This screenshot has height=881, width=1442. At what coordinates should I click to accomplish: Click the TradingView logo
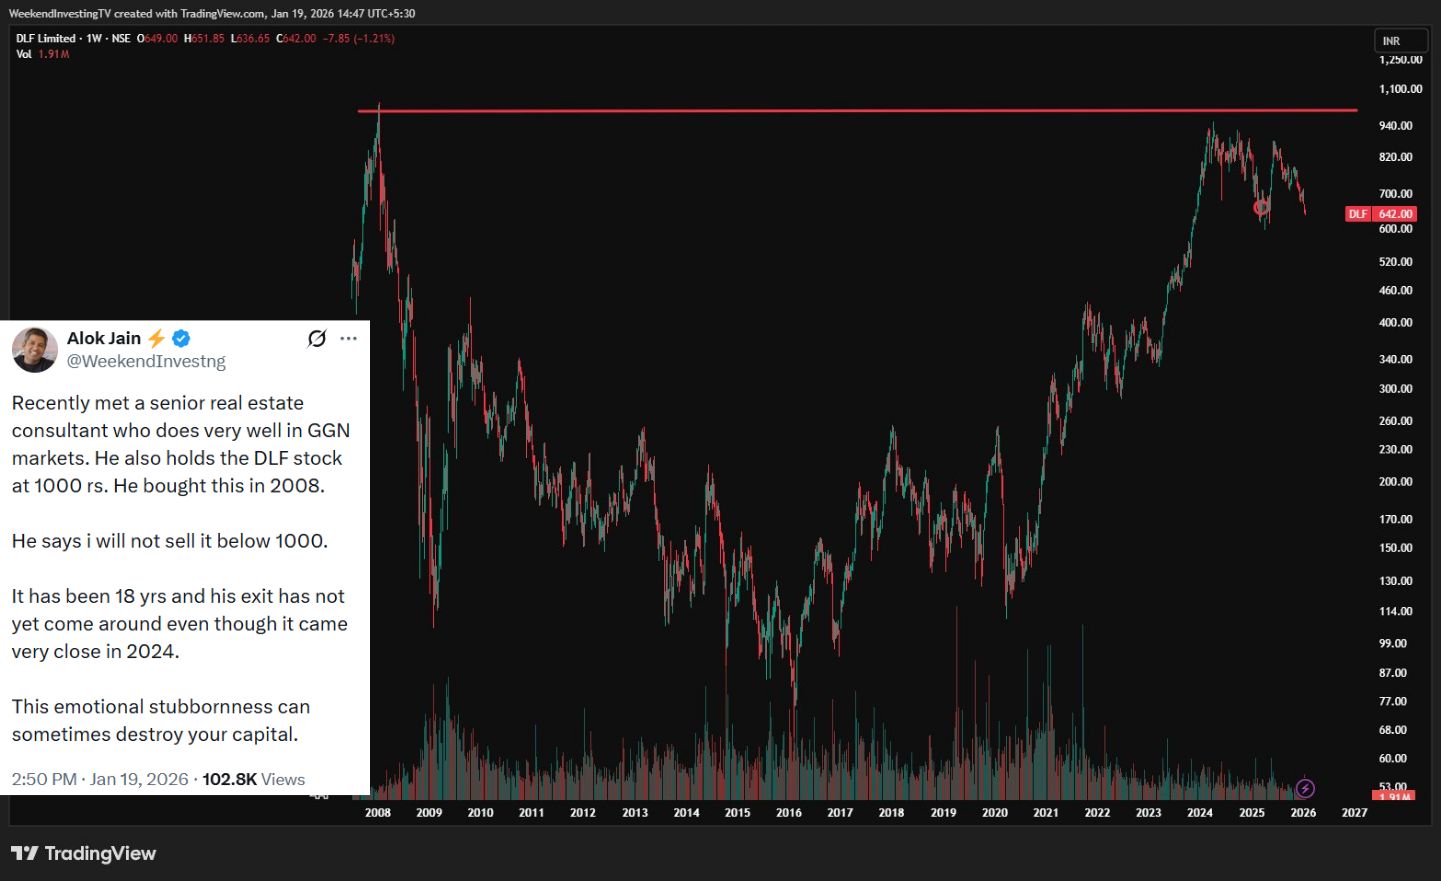tap(84, 853)
